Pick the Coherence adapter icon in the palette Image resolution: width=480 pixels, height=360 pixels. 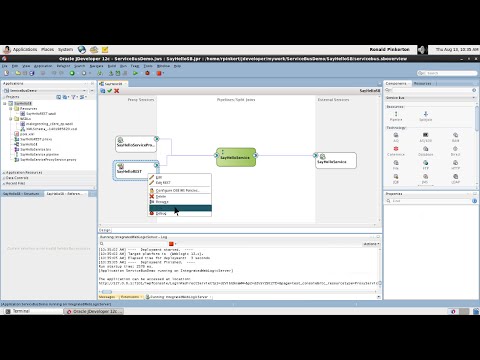(396, 151)
